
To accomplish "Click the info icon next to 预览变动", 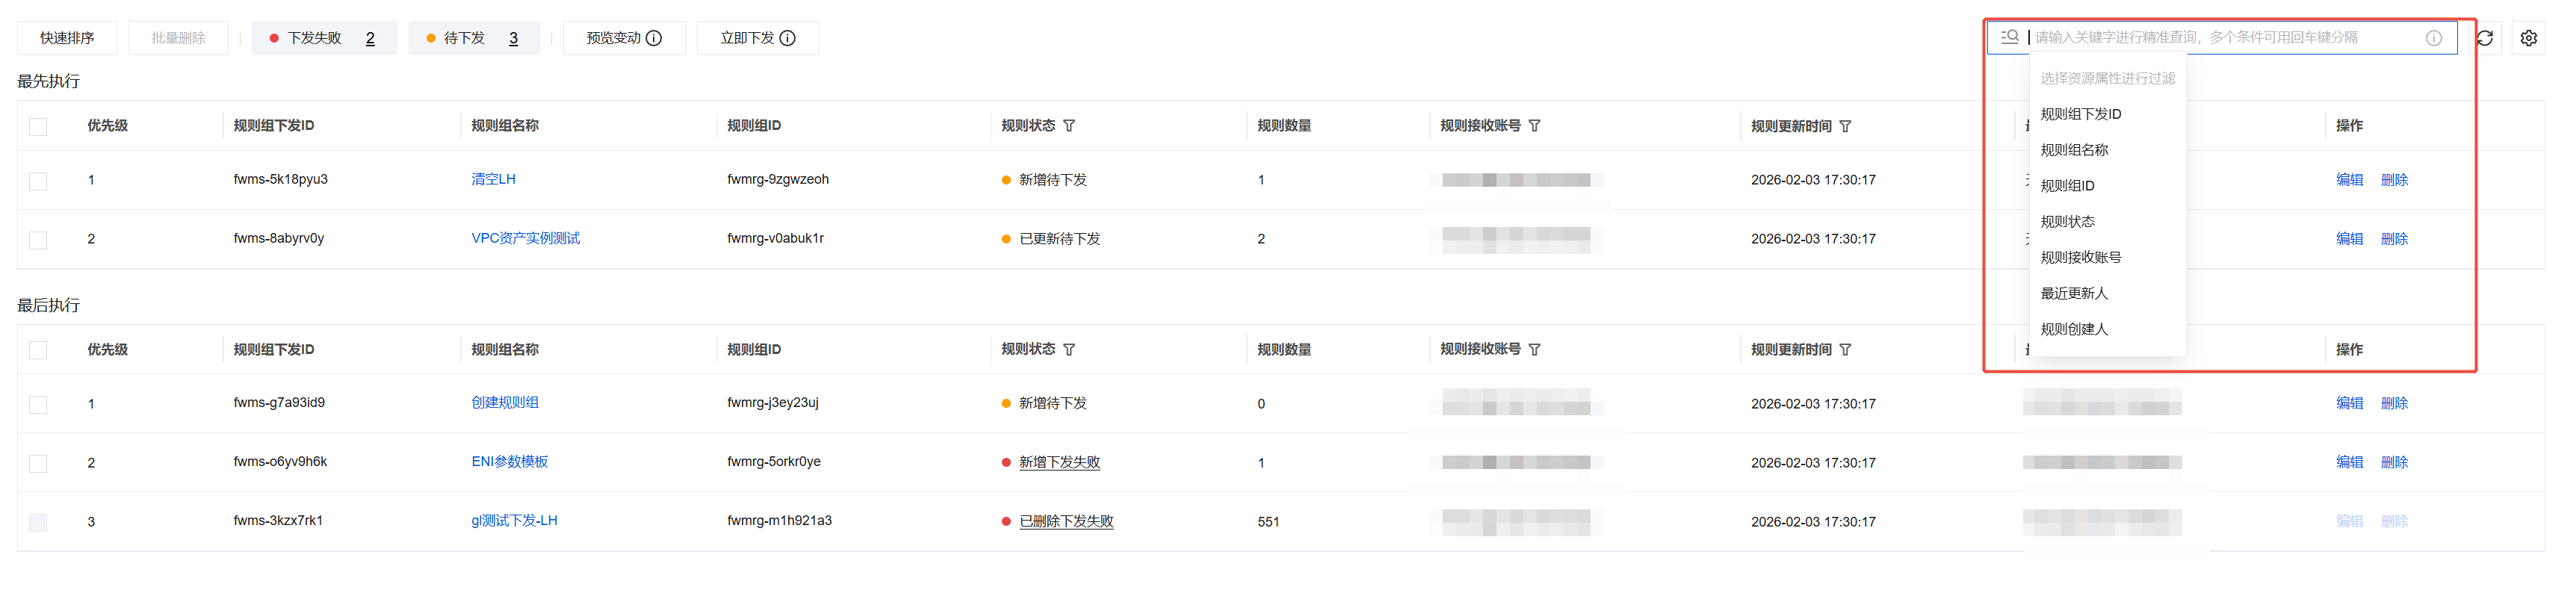I will pos(654,38).
